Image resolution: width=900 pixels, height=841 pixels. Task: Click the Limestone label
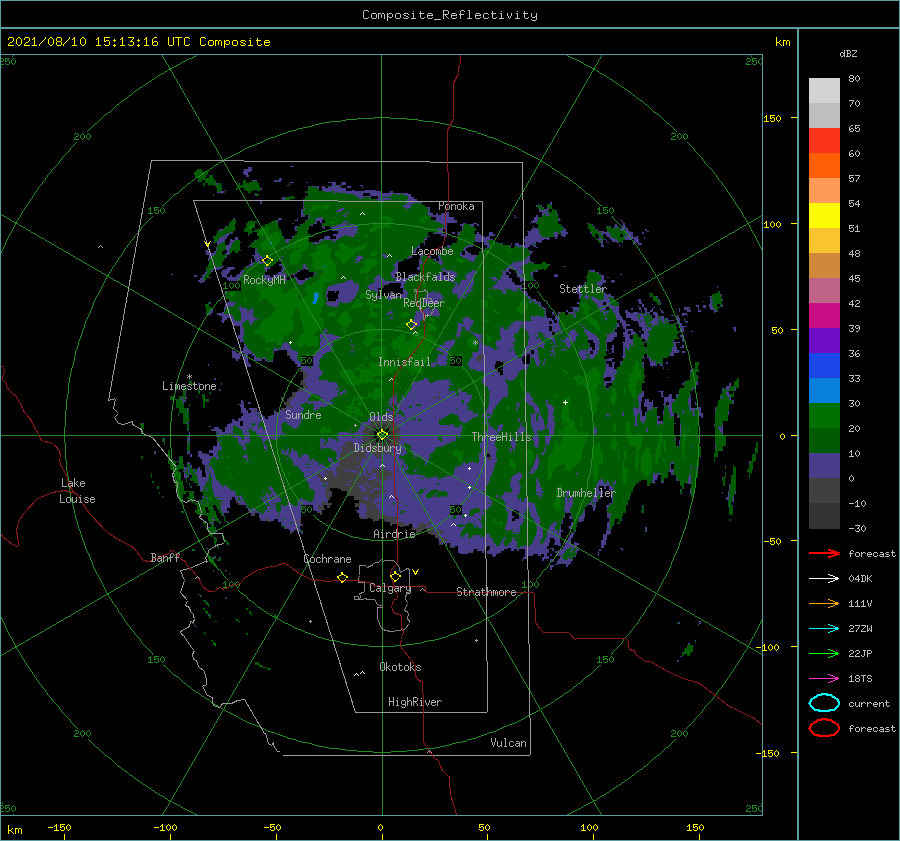(x=189, y=386)
